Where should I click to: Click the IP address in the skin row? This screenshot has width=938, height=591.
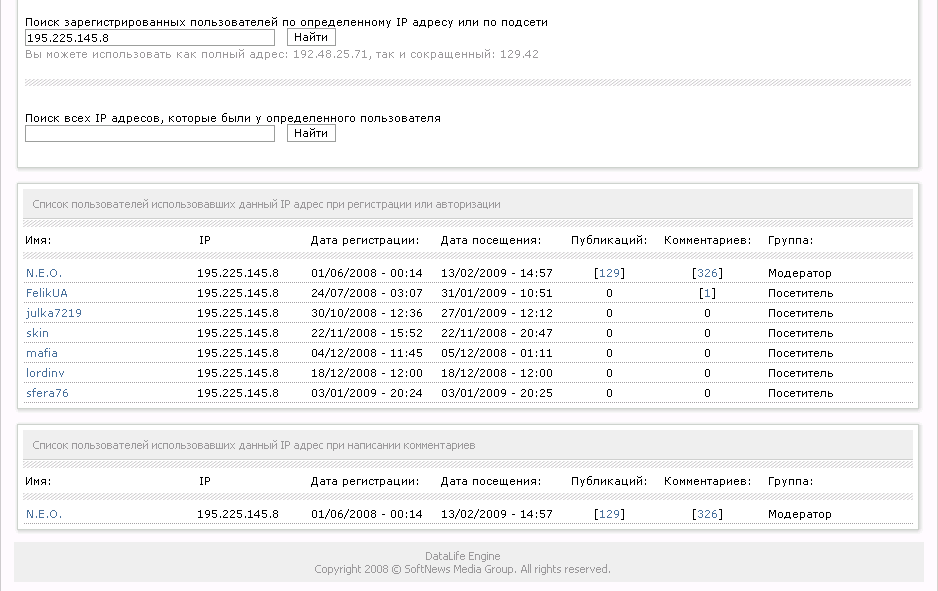[237, 333]
